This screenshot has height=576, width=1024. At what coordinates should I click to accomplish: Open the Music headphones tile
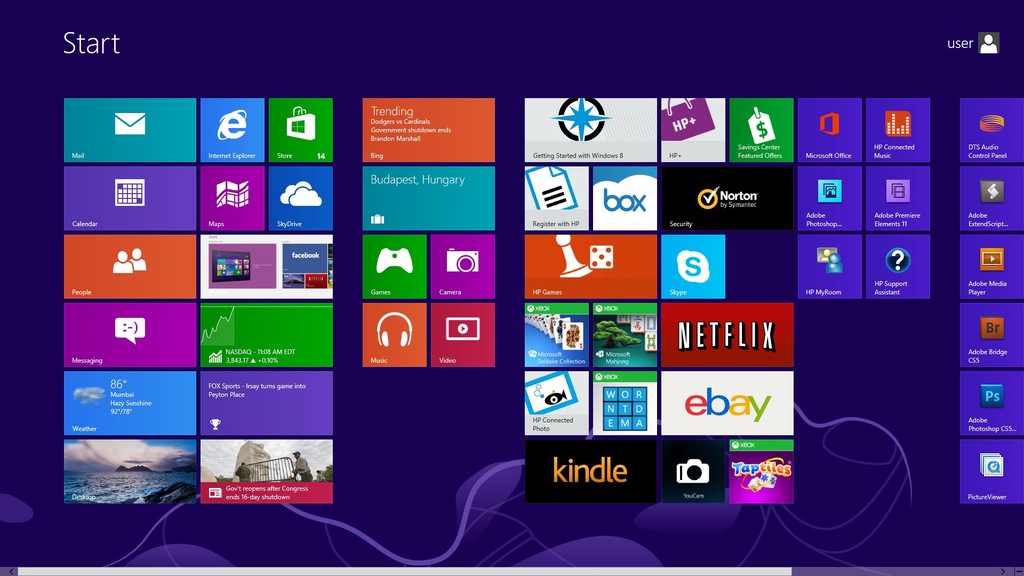(x=394, y=335)
